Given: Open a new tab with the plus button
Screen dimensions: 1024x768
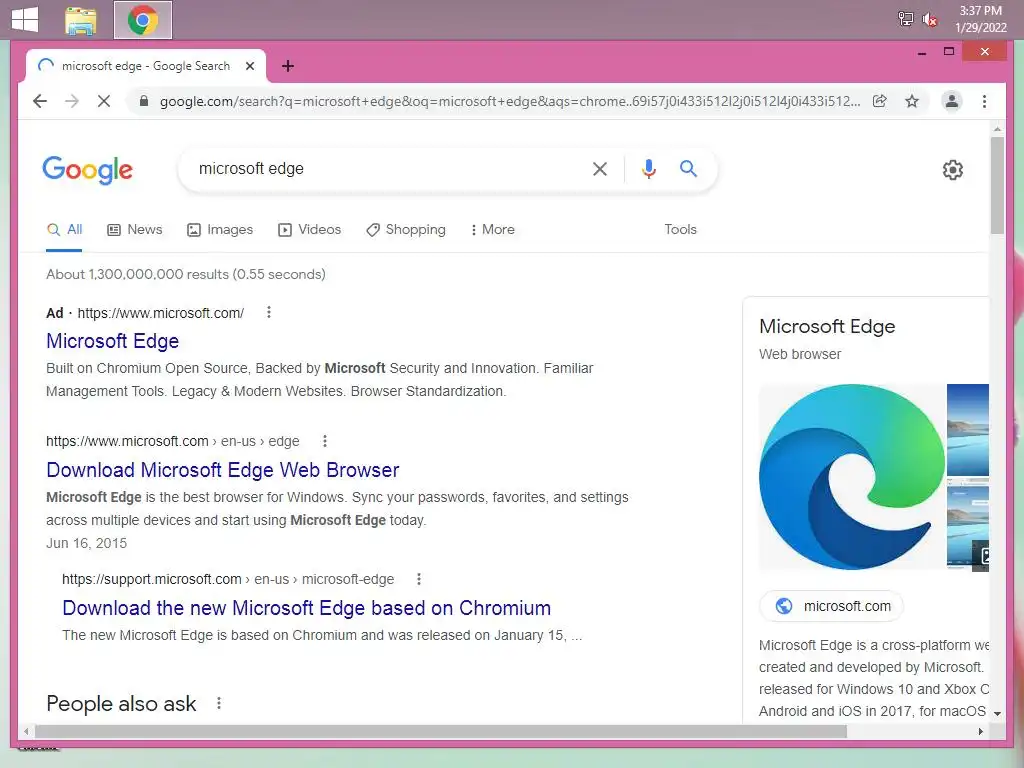Looking at the screenshot, I should [288, 66].
